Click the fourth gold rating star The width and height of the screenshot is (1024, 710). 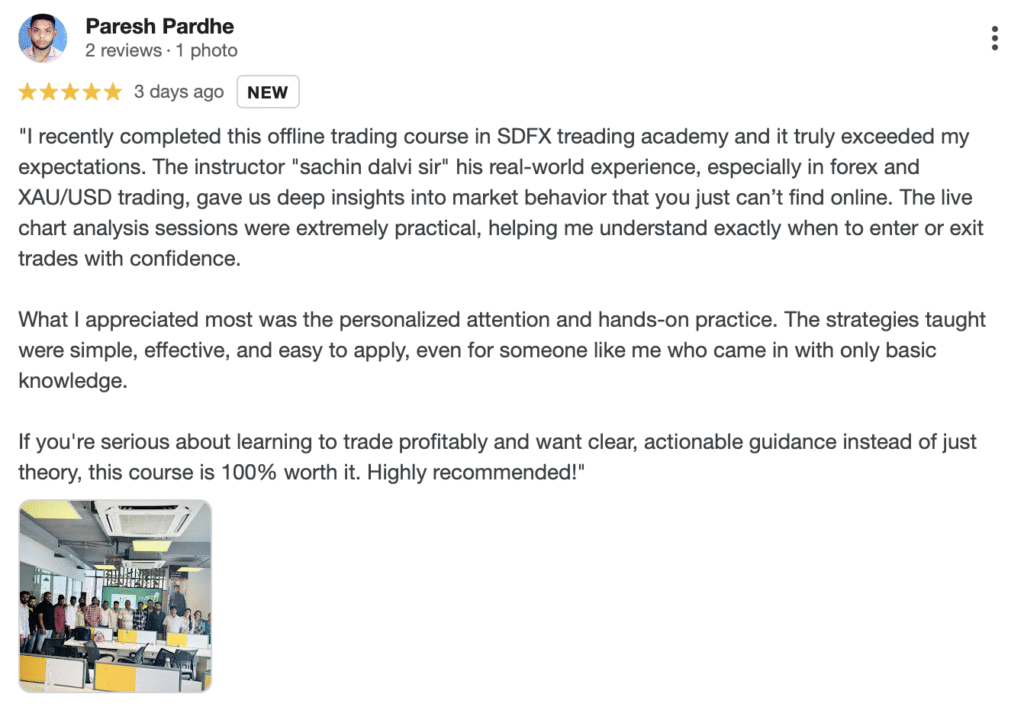pyautogui.click(x=91, y=92)
